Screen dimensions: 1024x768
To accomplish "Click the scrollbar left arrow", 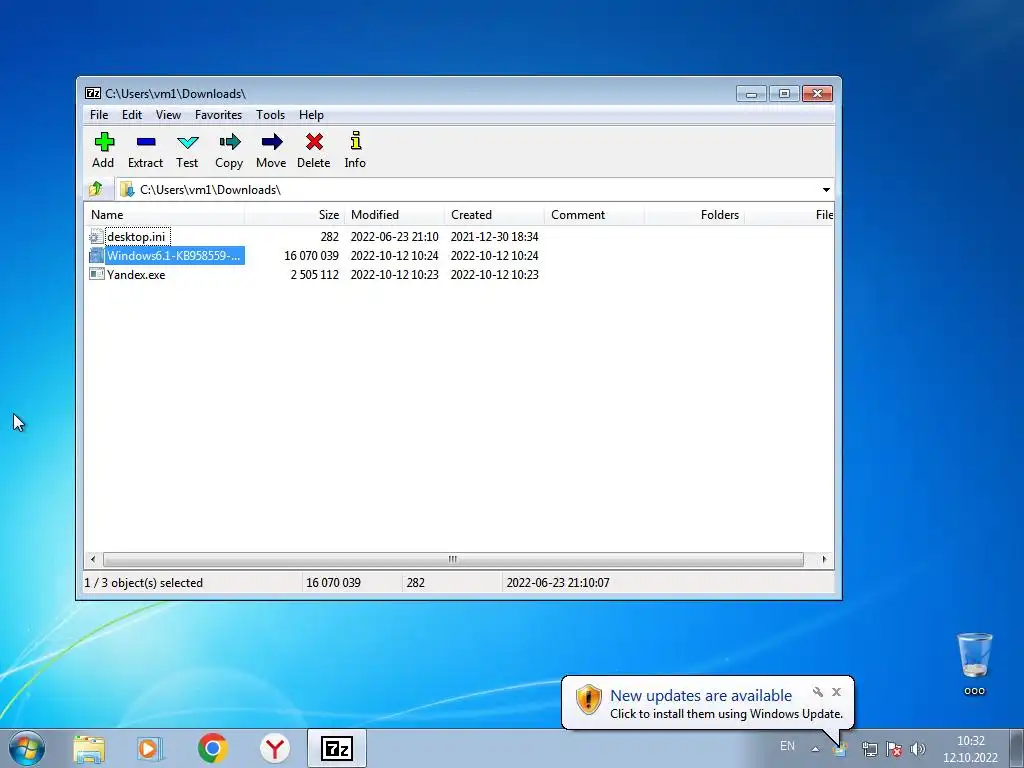I will (x=93, y=560).
